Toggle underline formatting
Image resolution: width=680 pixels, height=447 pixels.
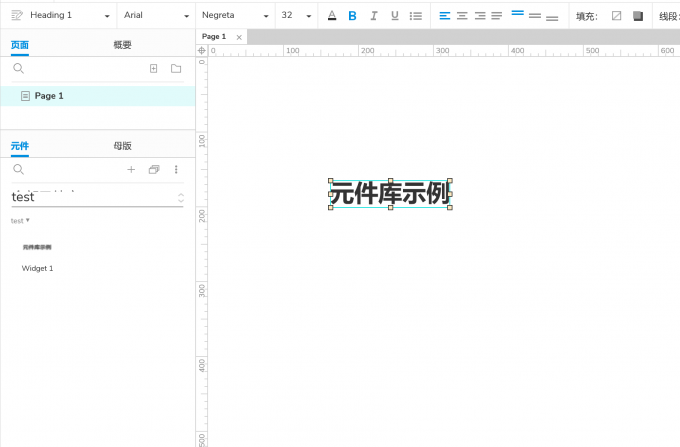(395, 16)
